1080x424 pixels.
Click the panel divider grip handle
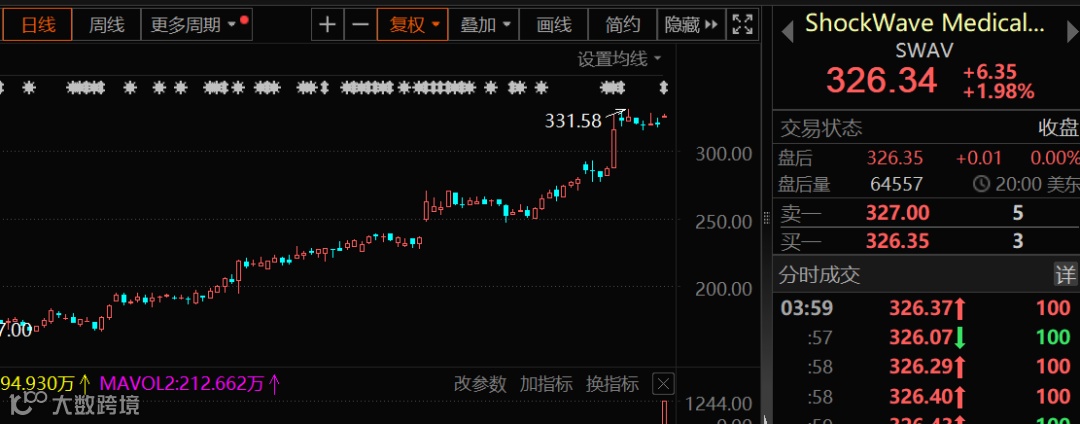click(766, 218)
